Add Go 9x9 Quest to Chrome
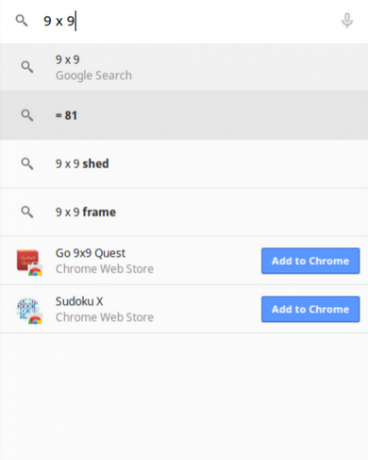 310,261
